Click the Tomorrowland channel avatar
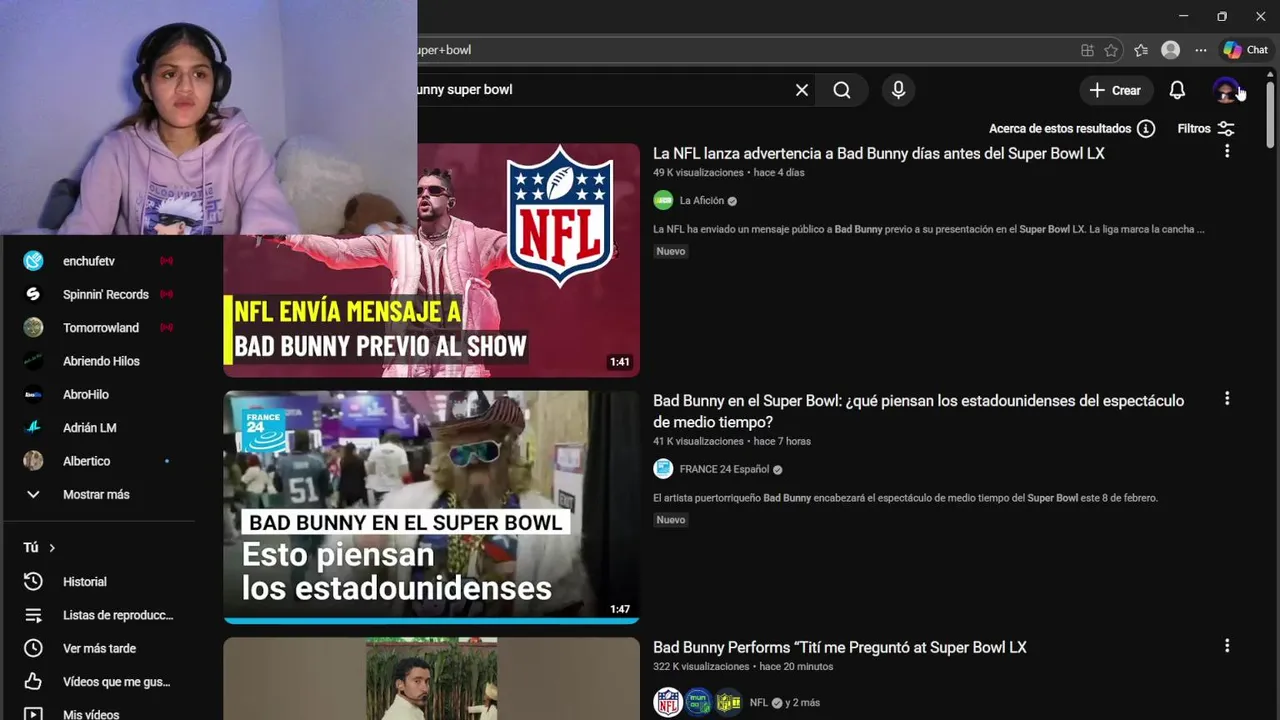Screen dimensions: 1280x720 33,327
